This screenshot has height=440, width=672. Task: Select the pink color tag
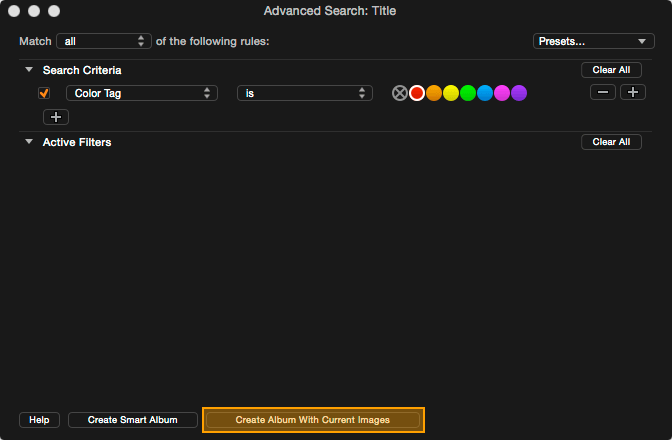point(502,93)
